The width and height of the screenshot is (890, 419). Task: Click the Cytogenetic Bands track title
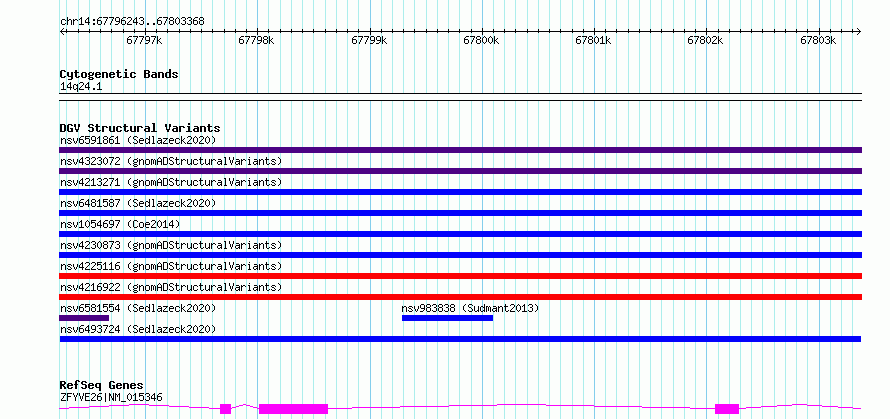point(119,74)
